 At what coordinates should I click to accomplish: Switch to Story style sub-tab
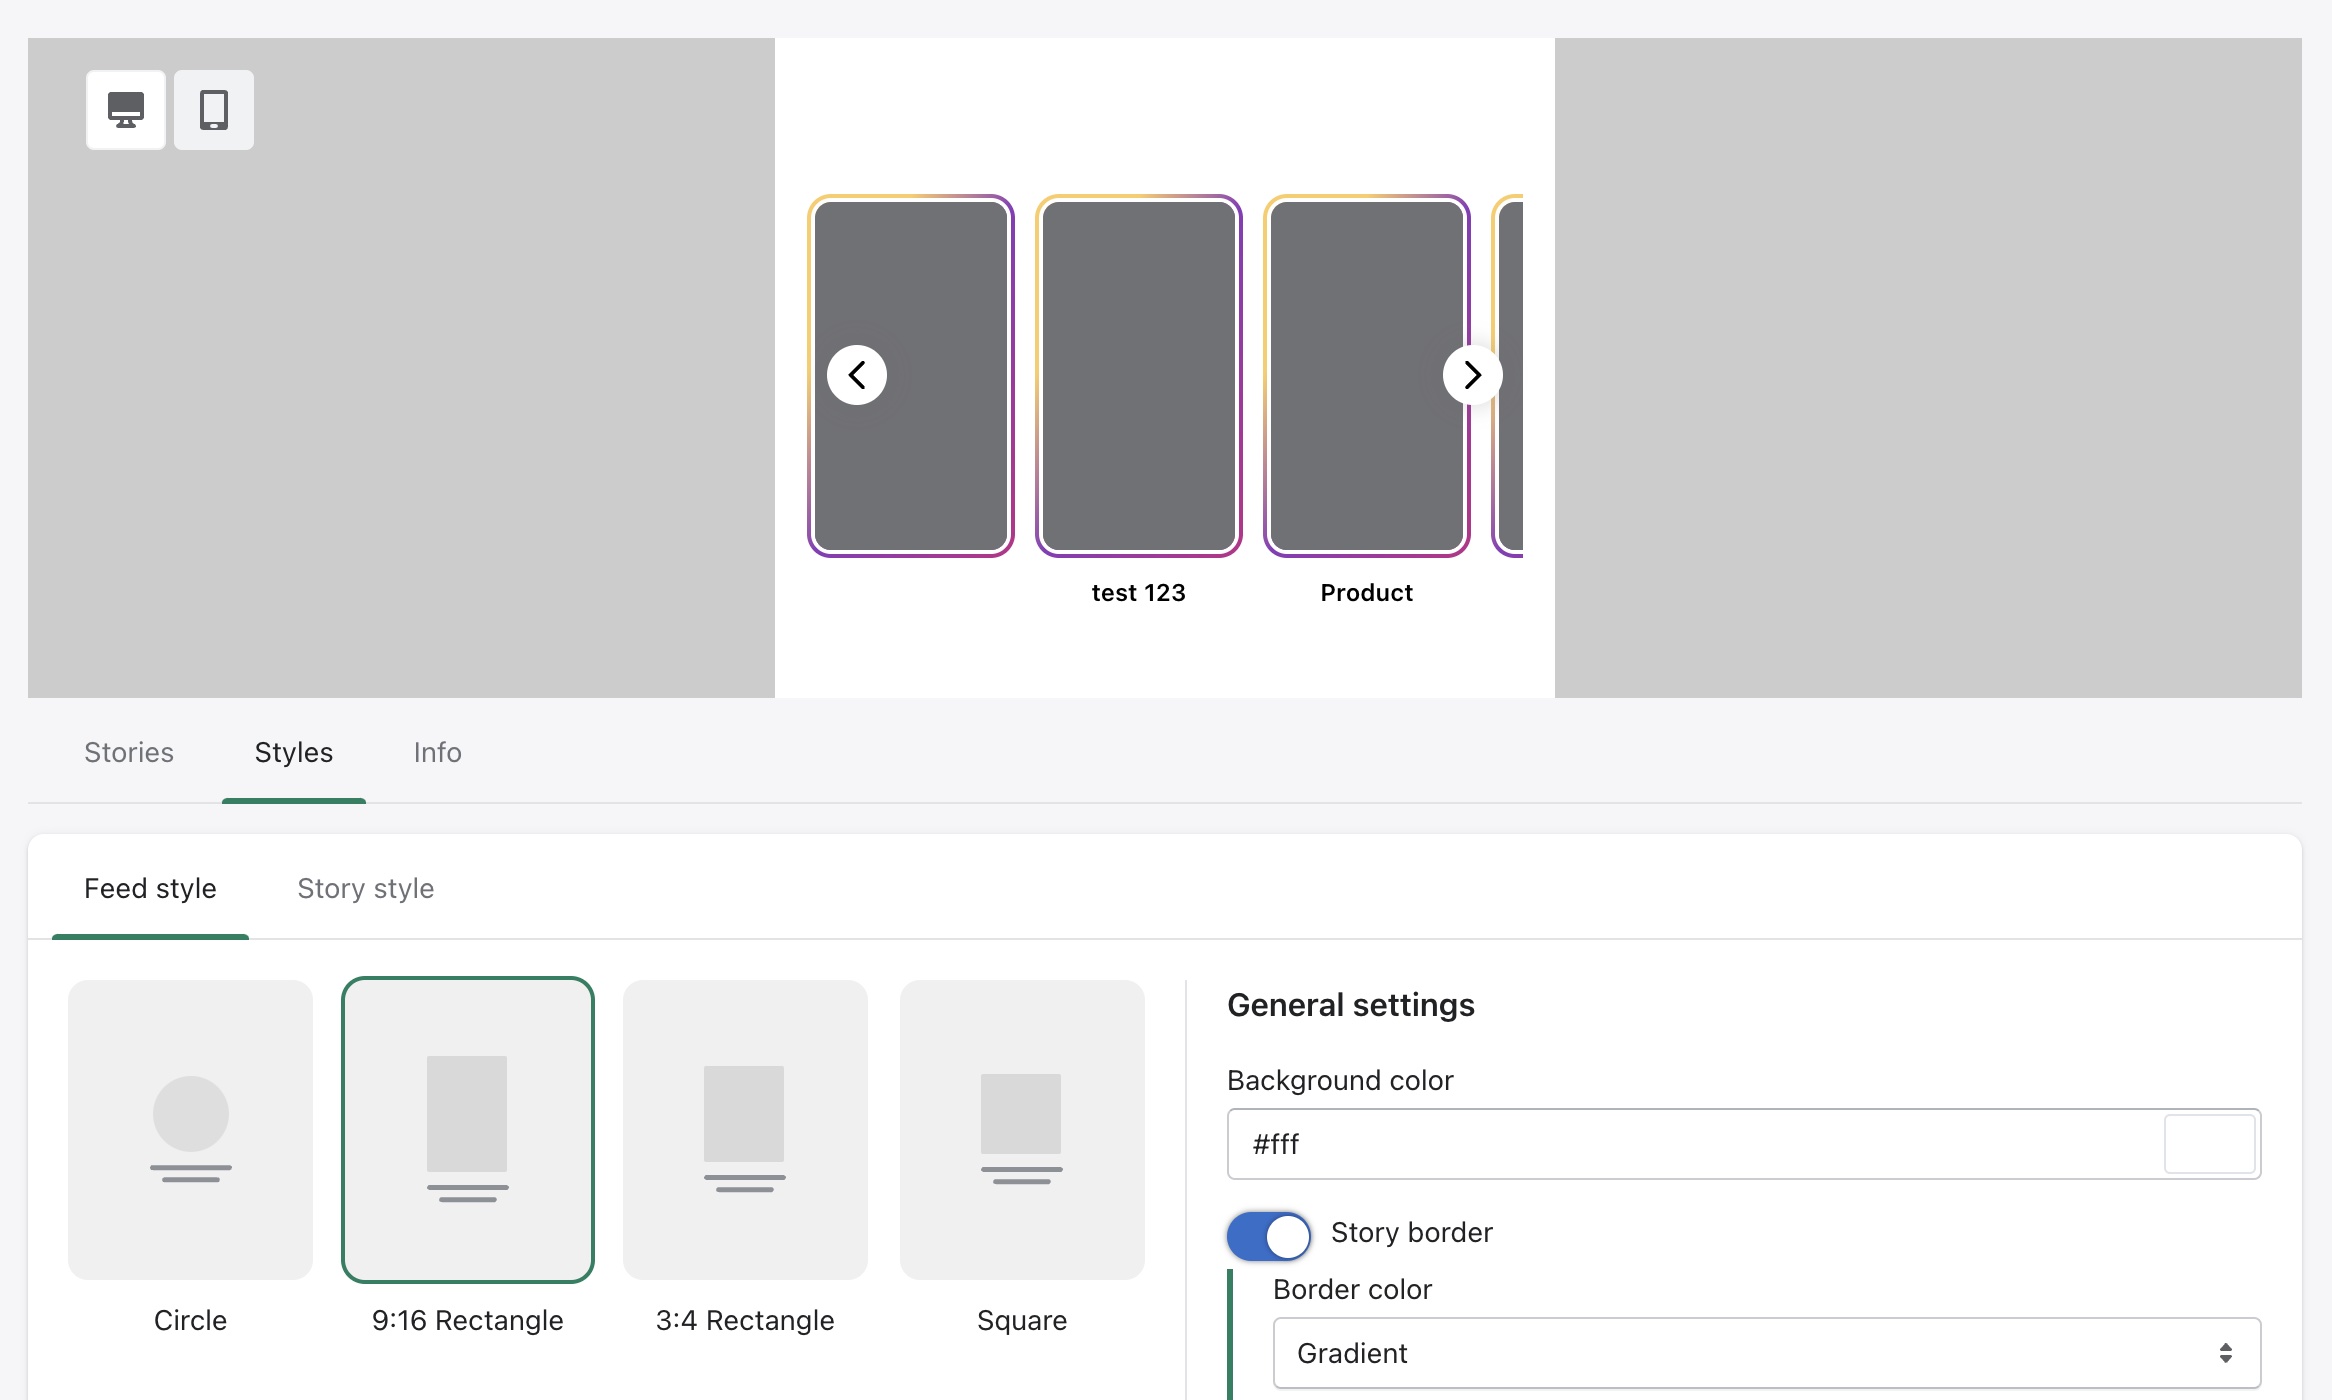pos(365,888)
